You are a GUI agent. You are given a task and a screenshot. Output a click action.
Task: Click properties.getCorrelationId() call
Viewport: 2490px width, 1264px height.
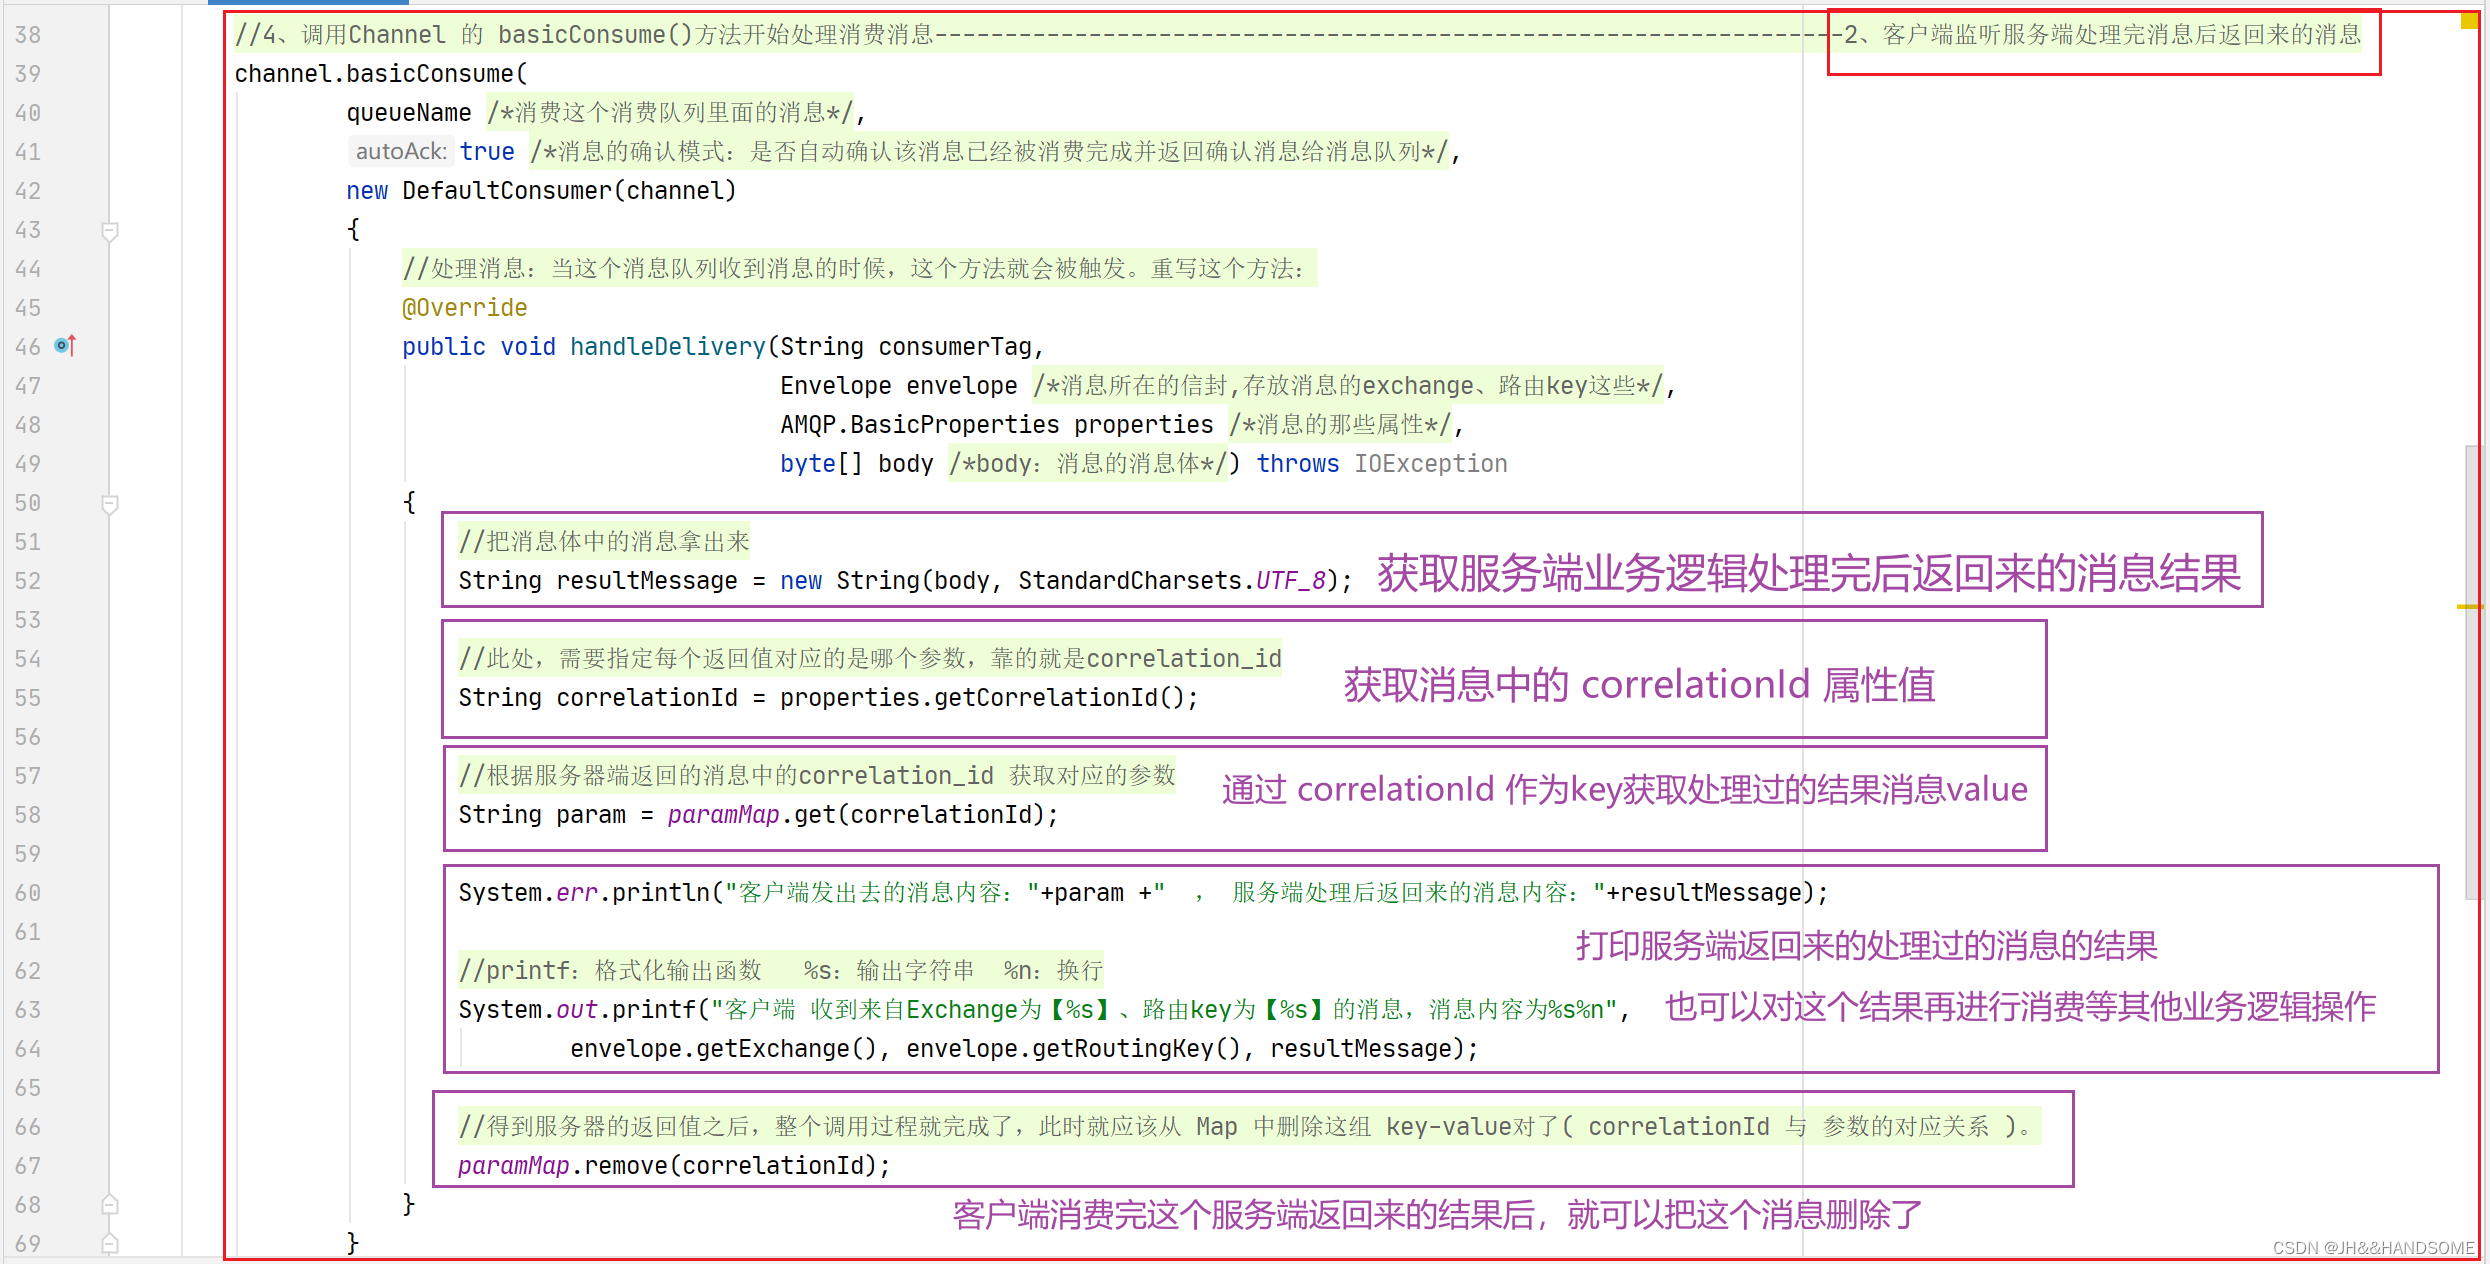coord(982,698)
